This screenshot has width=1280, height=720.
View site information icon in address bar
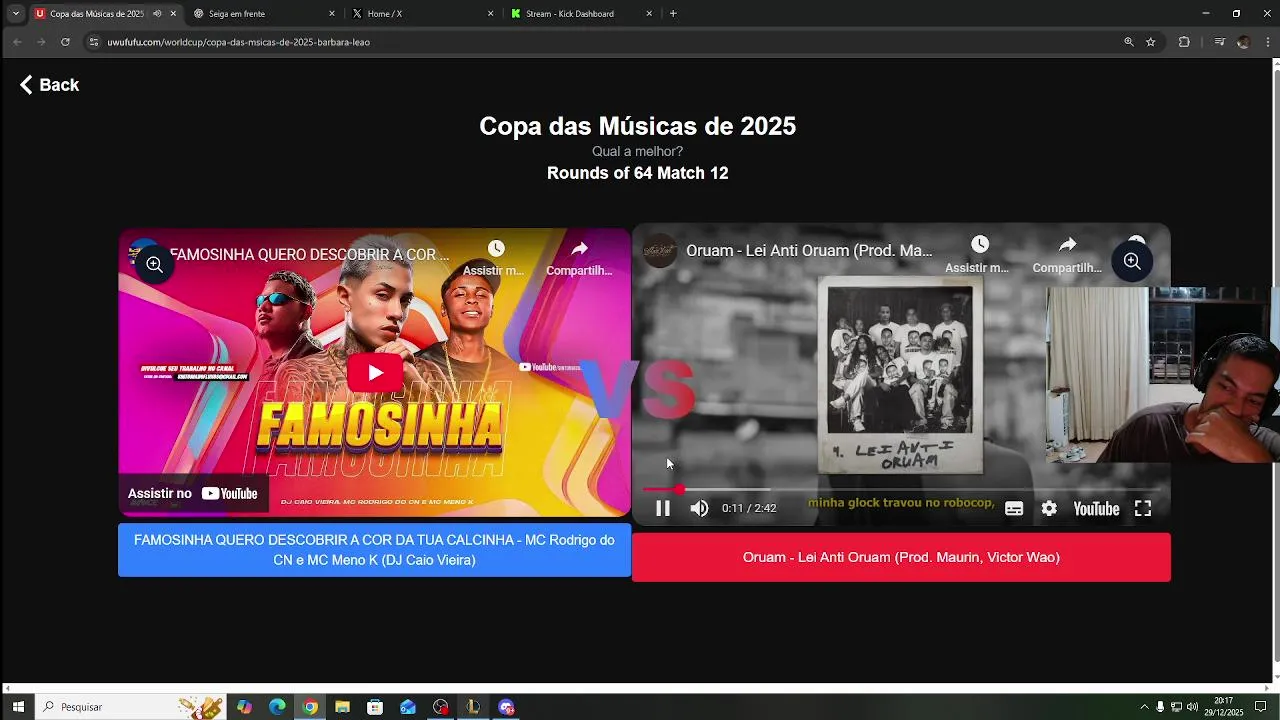[x=94, y=42]
